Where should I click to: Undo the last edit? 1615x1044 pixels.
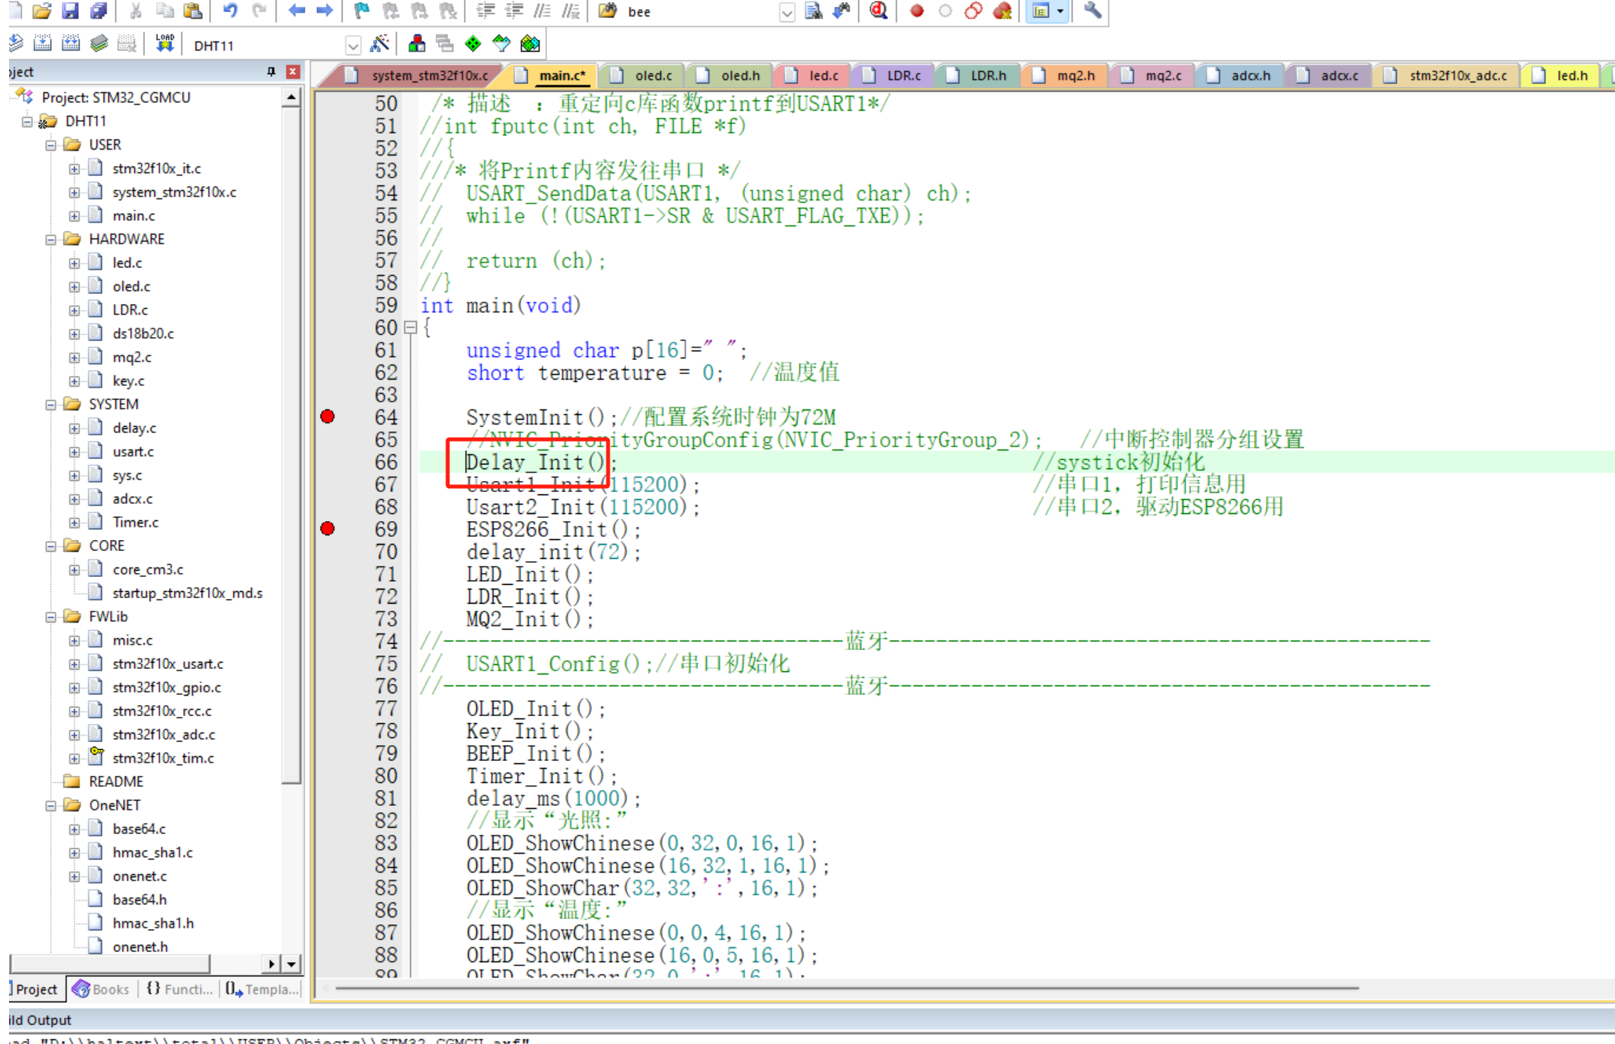(229, 11)
